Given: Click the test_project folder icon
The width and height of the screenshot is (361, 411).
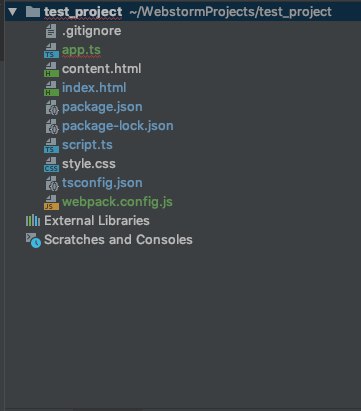Looking at the screenshot, I should click(x=33, y=12).
